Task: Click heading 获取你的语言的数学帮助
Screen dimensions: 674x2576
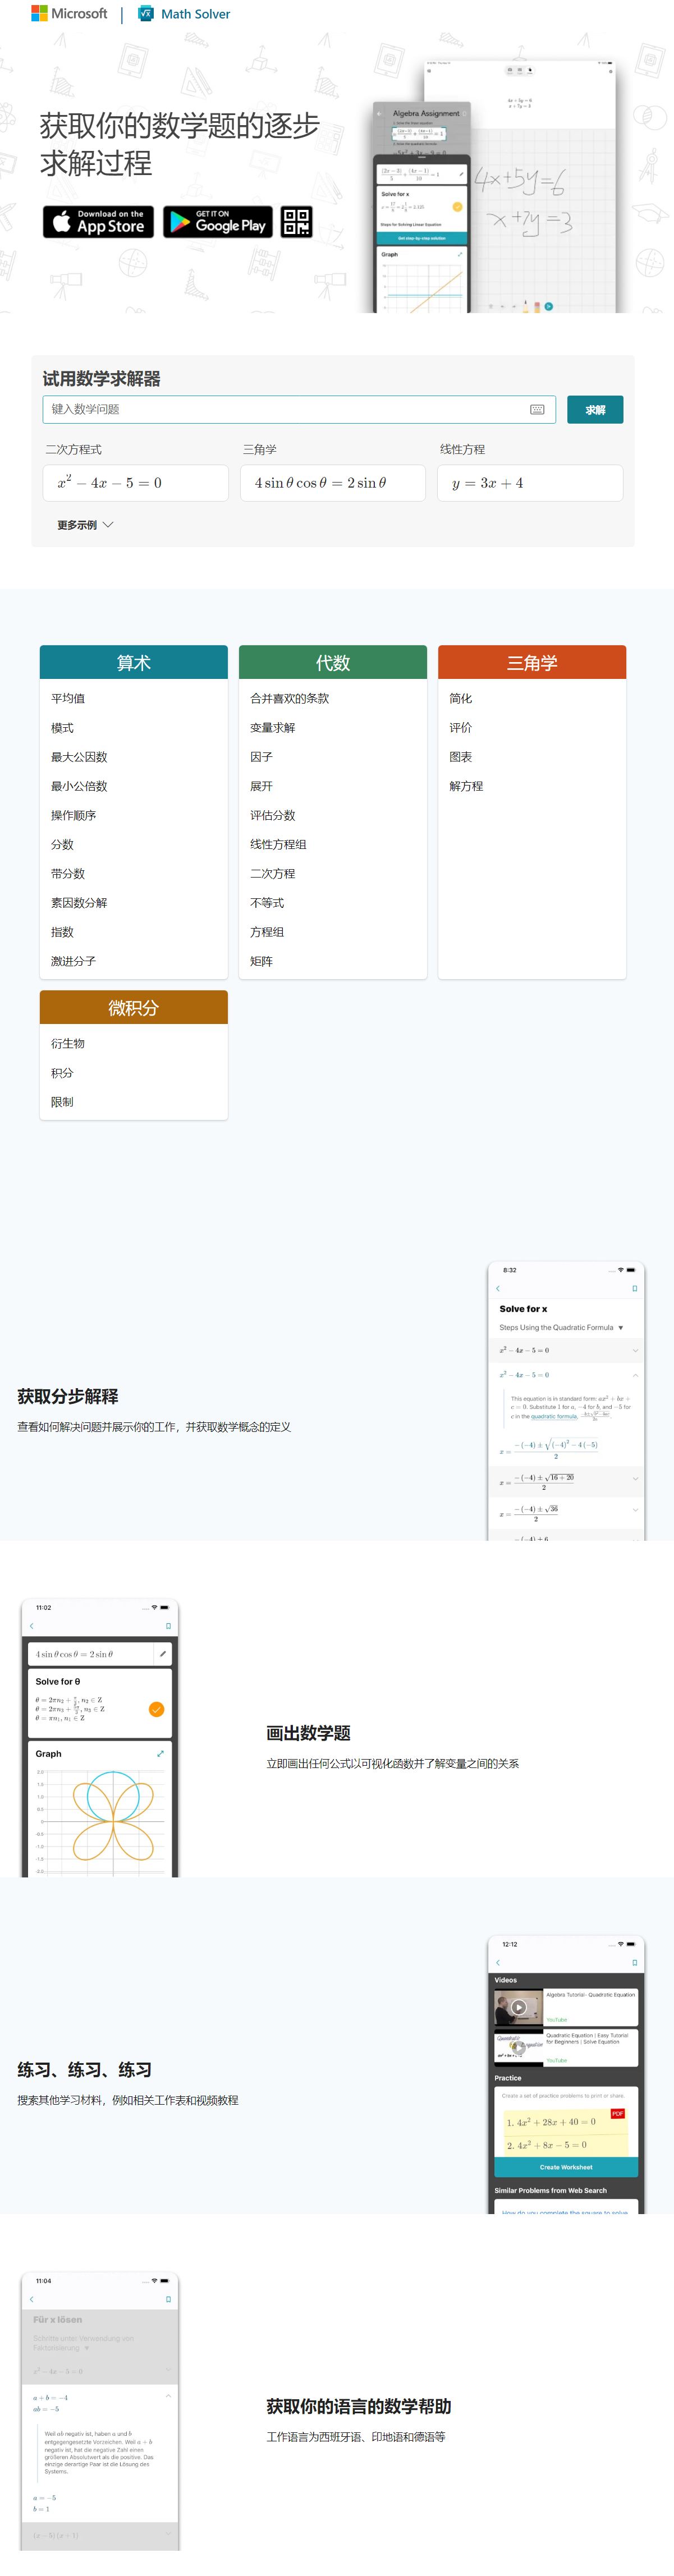Action: 359,2407
